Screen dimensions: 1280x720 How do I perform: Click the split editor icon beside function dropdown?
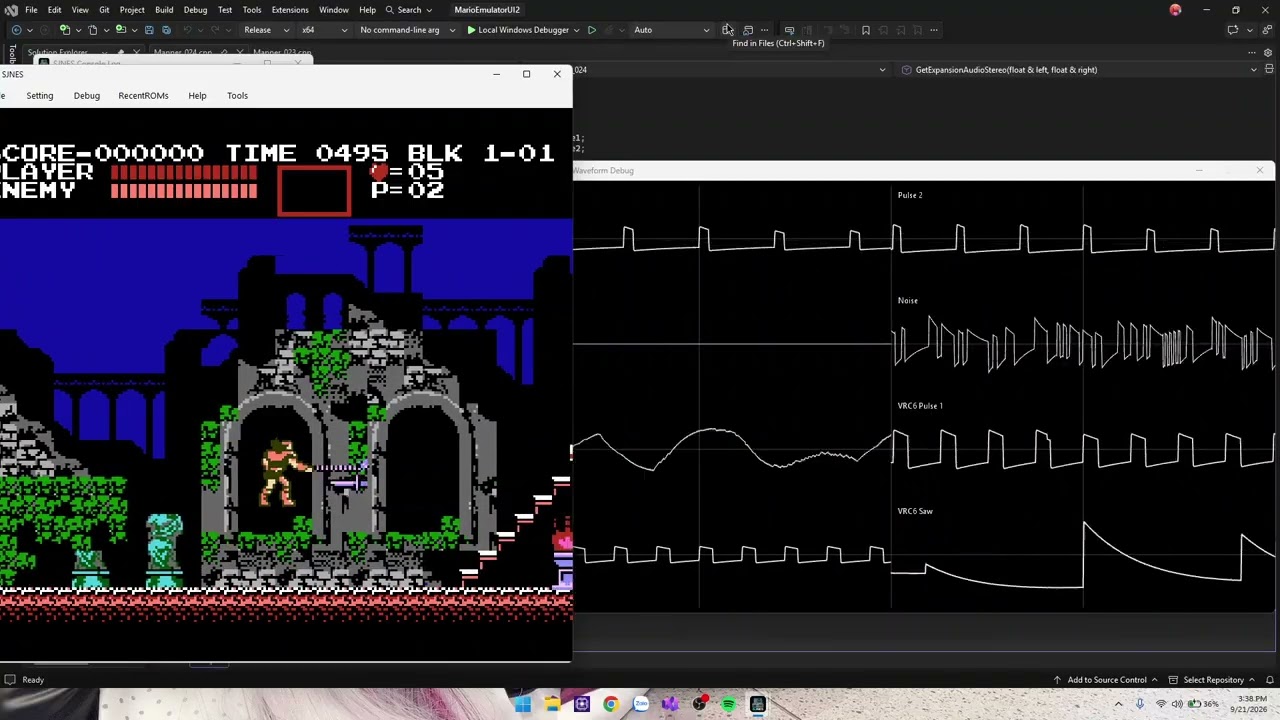pos(1269,70)
